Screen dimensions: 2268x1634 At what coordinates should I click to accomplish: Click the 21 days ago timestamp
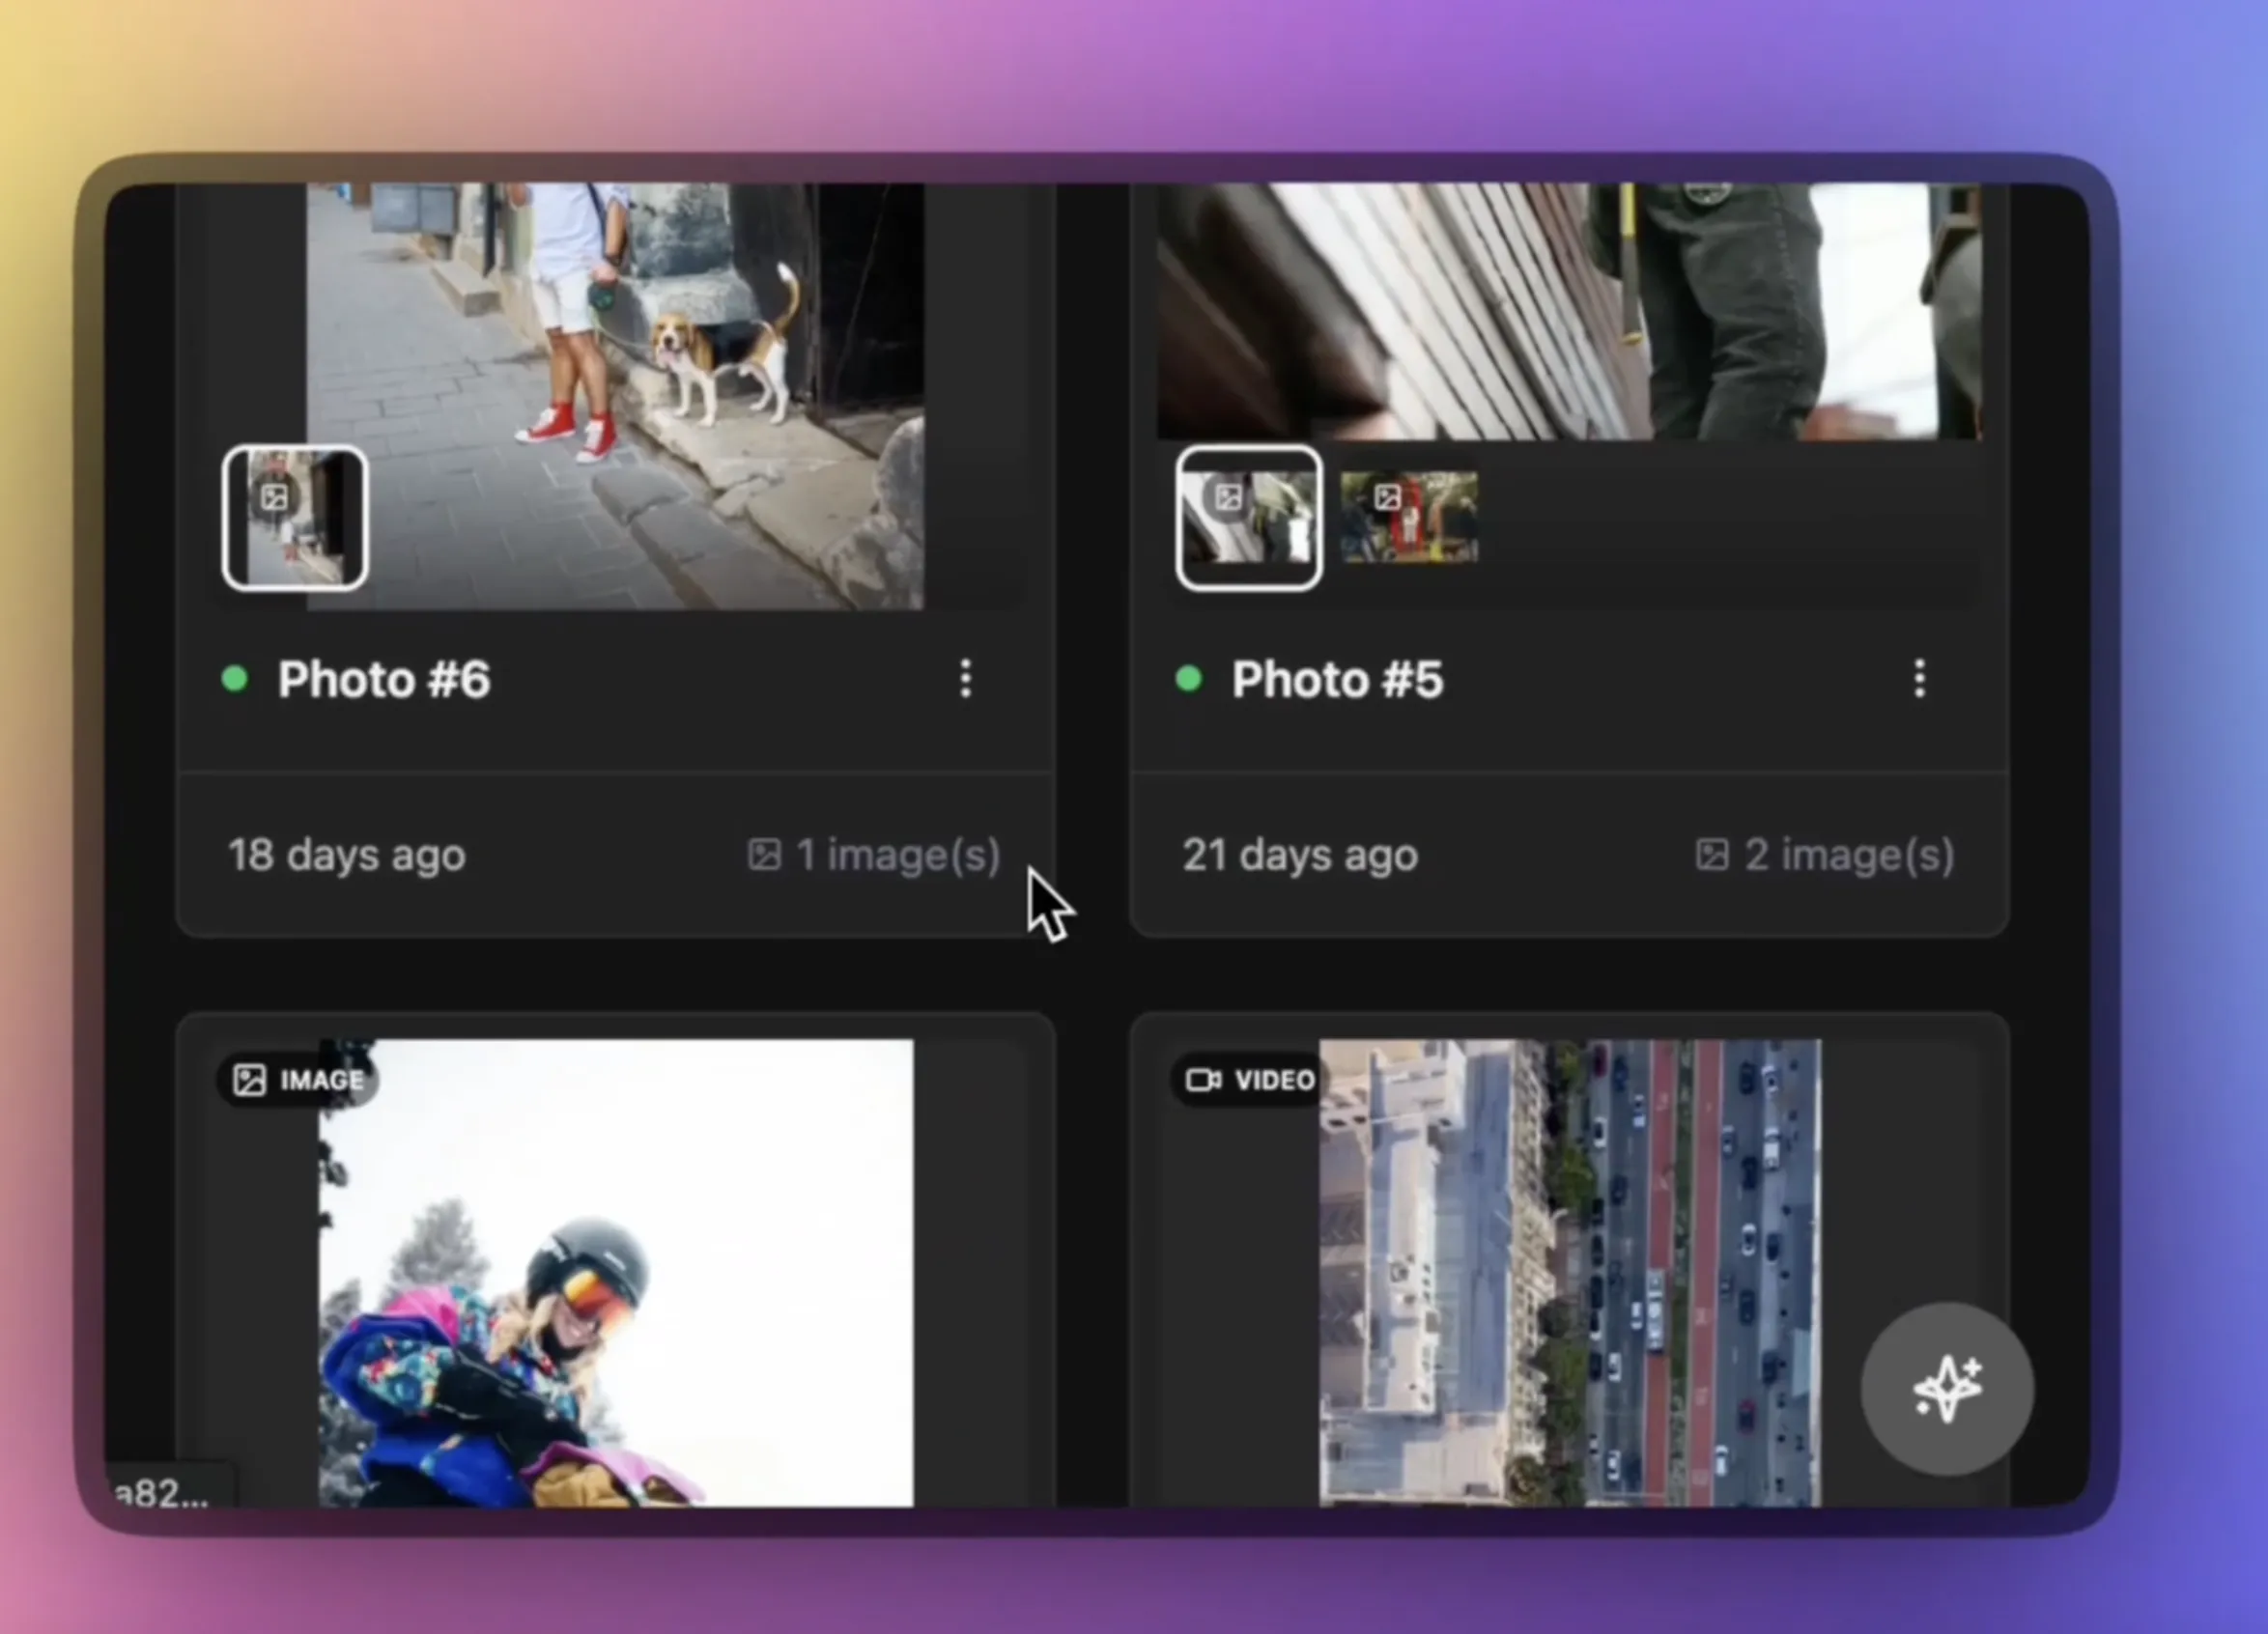tap(1300, 856)
